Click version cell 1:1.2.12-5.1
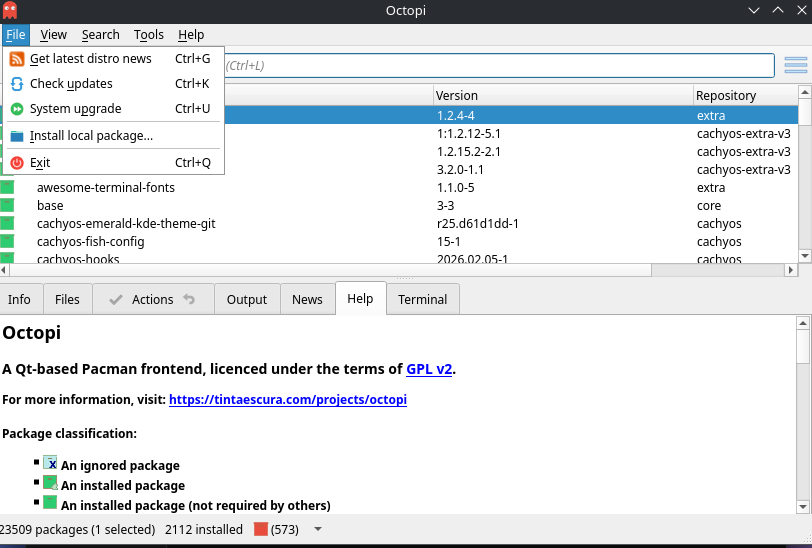Screen dimensions: 812x548 (469, 134)
